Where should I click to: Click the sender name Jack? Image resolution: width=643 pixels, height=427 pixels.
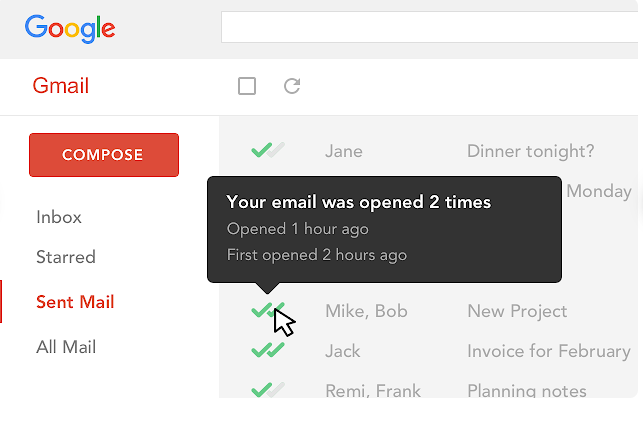pyautogui.click(x=342, y=351)
